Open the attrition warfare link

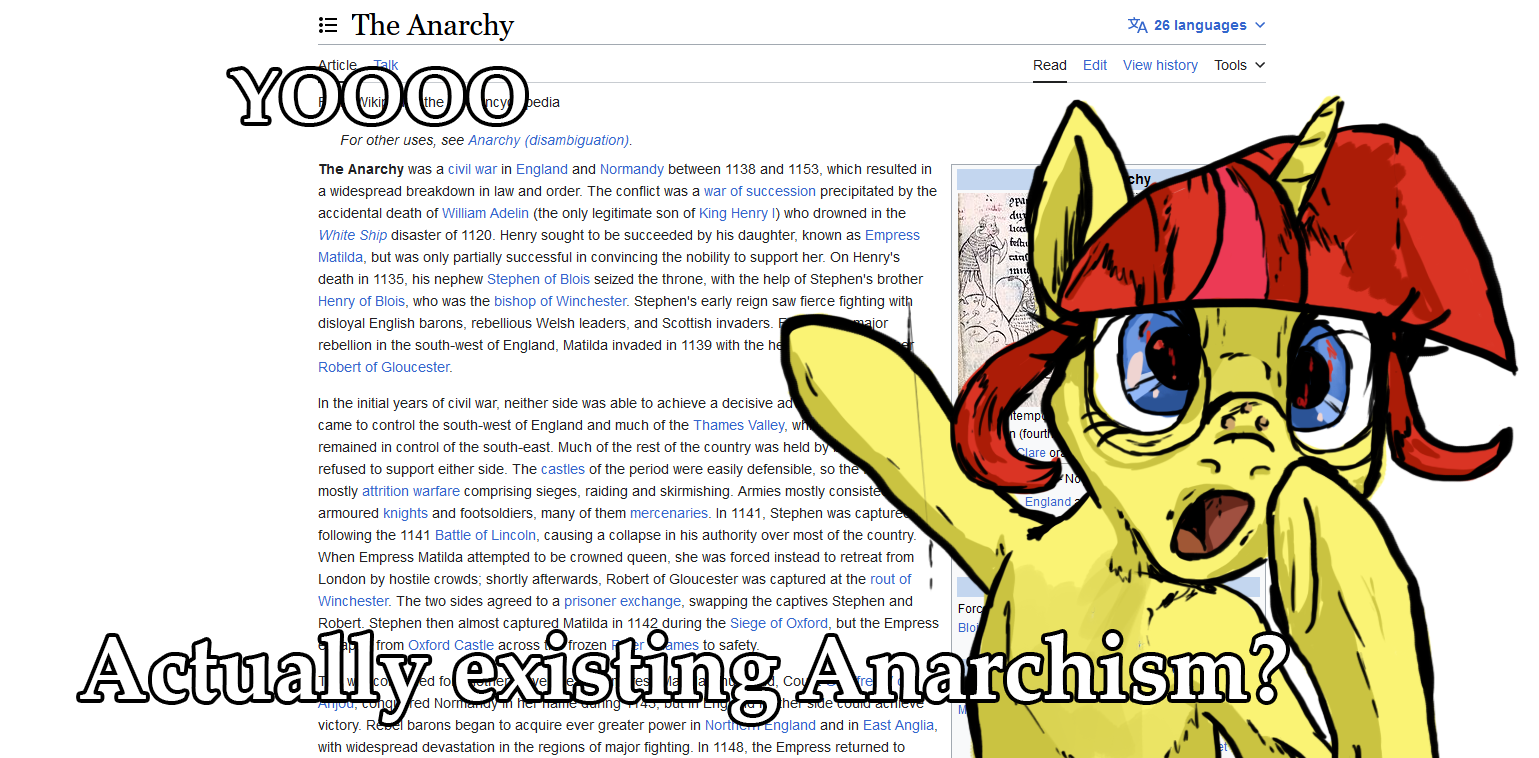click(411, 491)
